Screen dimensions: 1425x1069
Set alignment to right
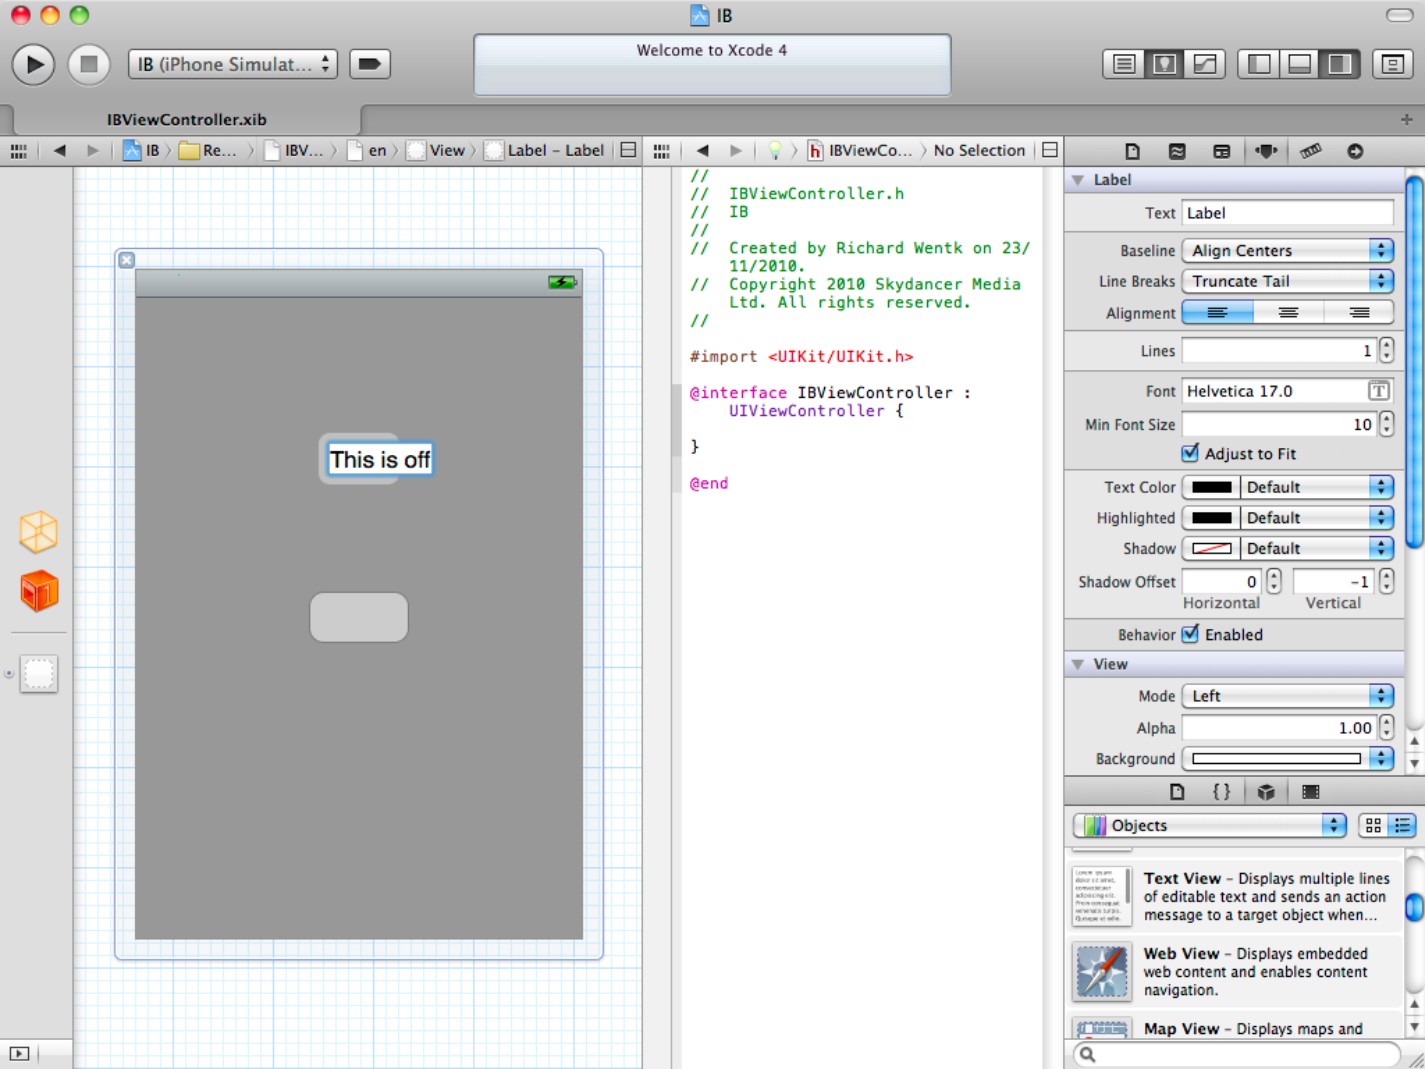[x=1359, y=313]
